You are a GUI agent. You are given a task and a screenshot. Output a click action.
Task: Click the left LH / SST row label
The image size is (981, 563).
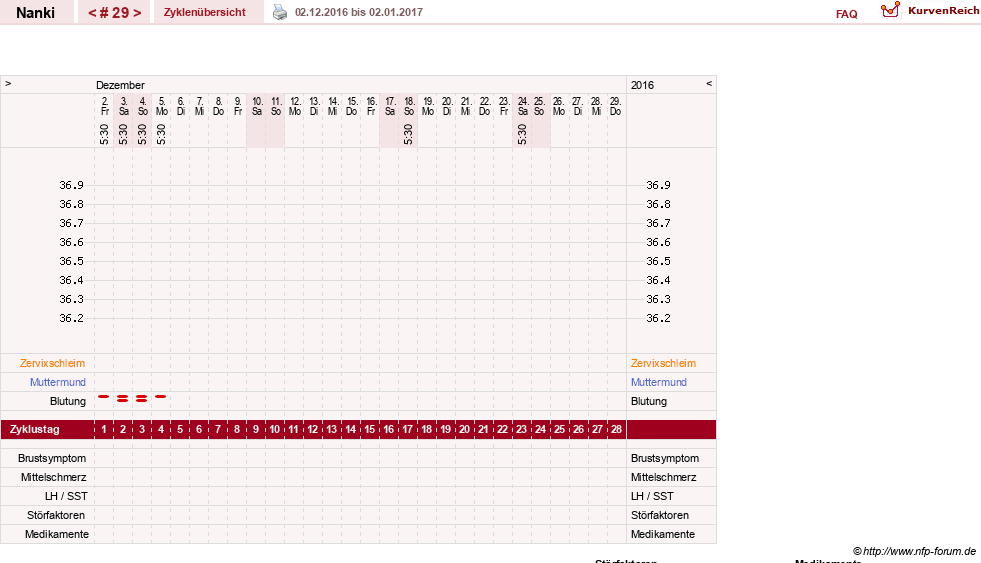66,496
